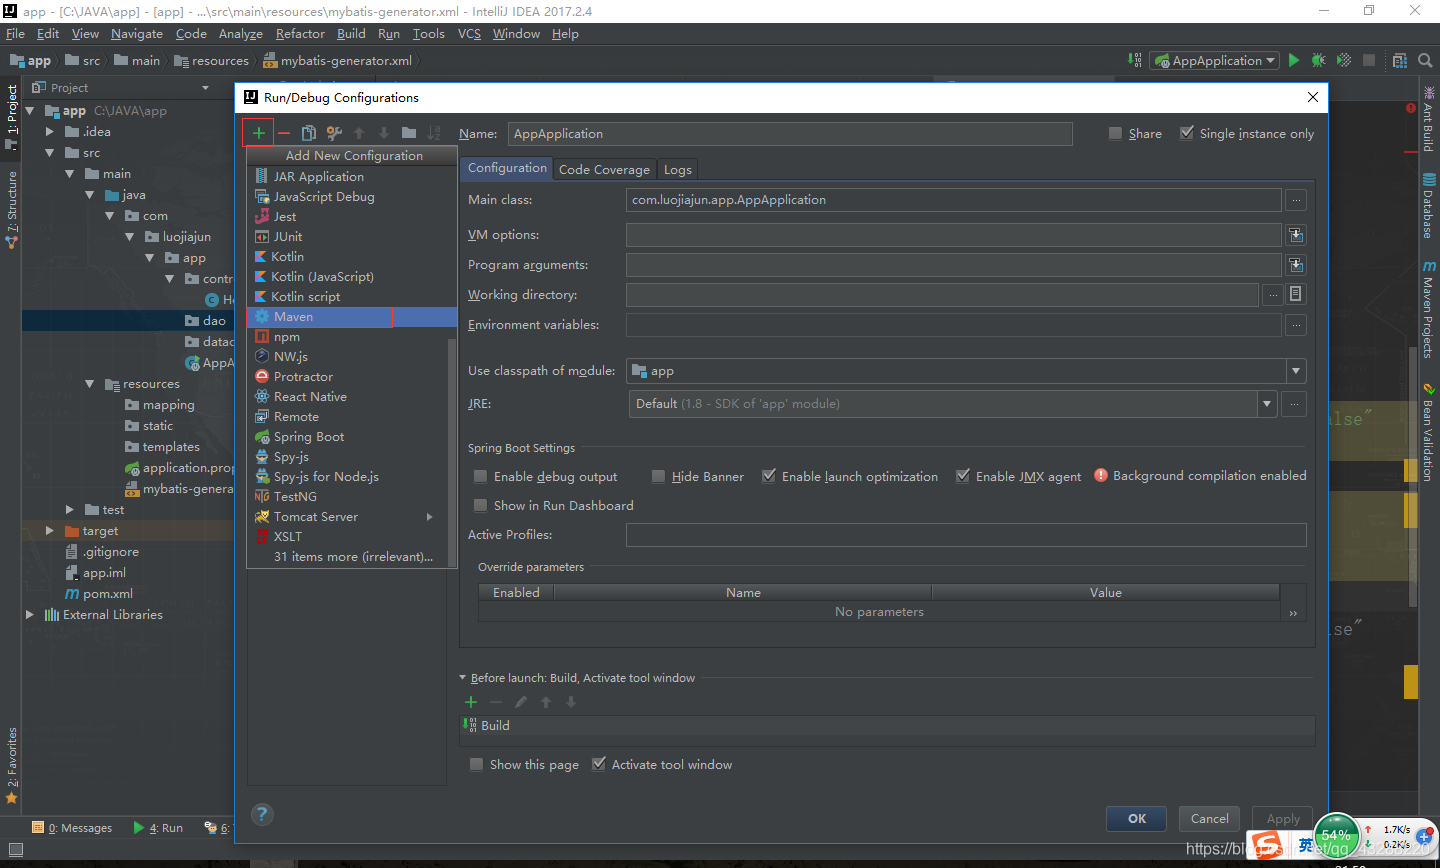This screenshot has height=868, width=1440.
Task: Click the OK button
Action: coord(1136,818)
